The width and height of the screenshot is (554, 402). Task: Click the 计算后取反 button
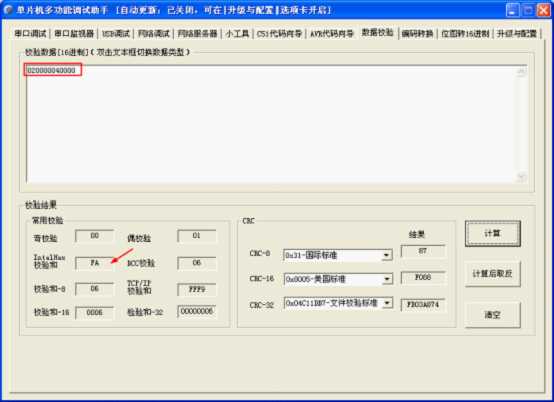click(x=493, y=274)
